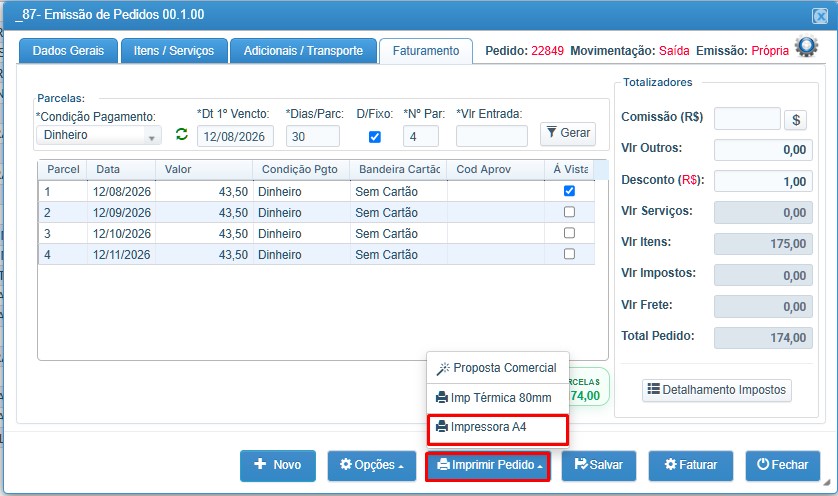
Task: Check À Vista for parcel dated 12/09/2026
Action: coord(569,212)
